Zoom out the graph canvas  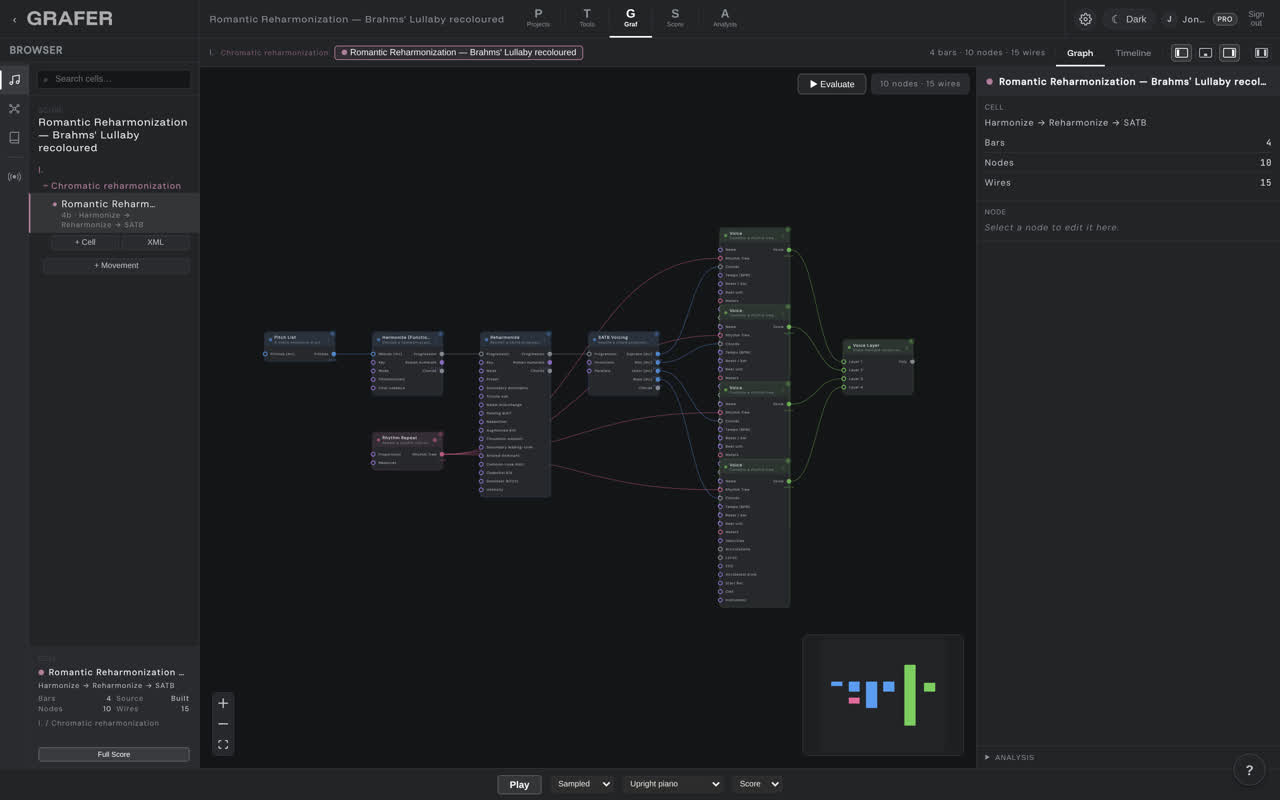coord(223,724)
